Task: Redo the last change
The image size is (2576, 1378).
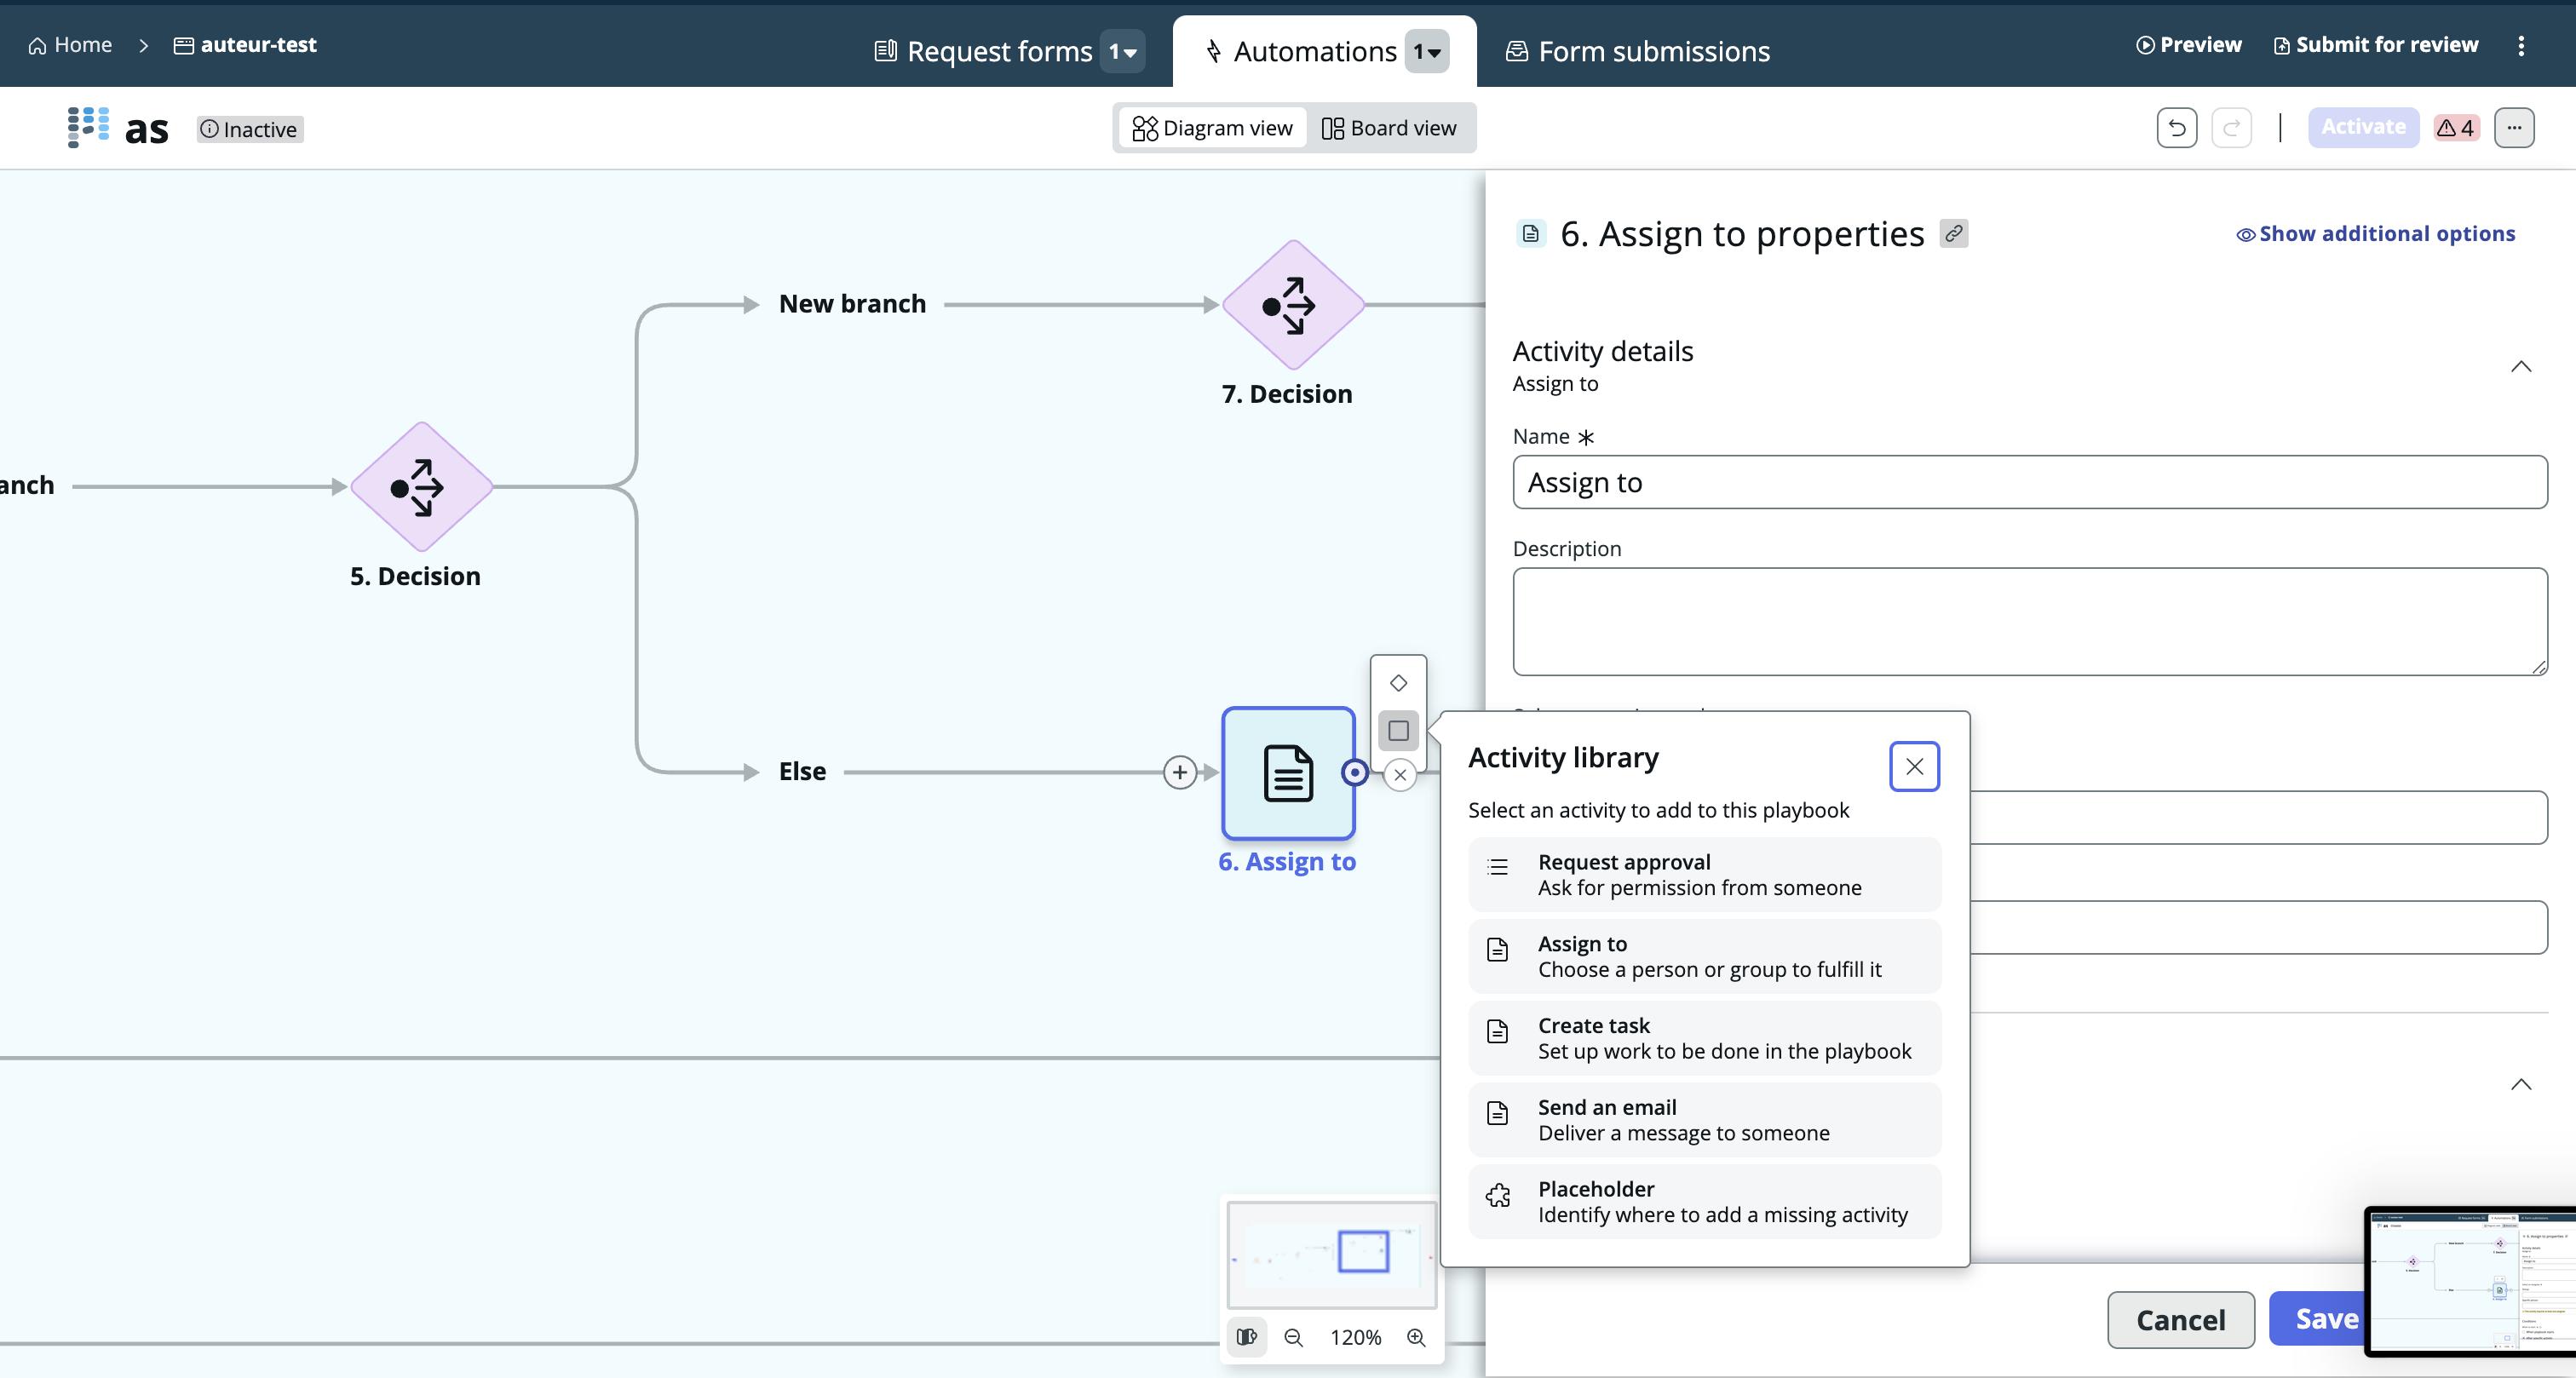Action: 2231,128
